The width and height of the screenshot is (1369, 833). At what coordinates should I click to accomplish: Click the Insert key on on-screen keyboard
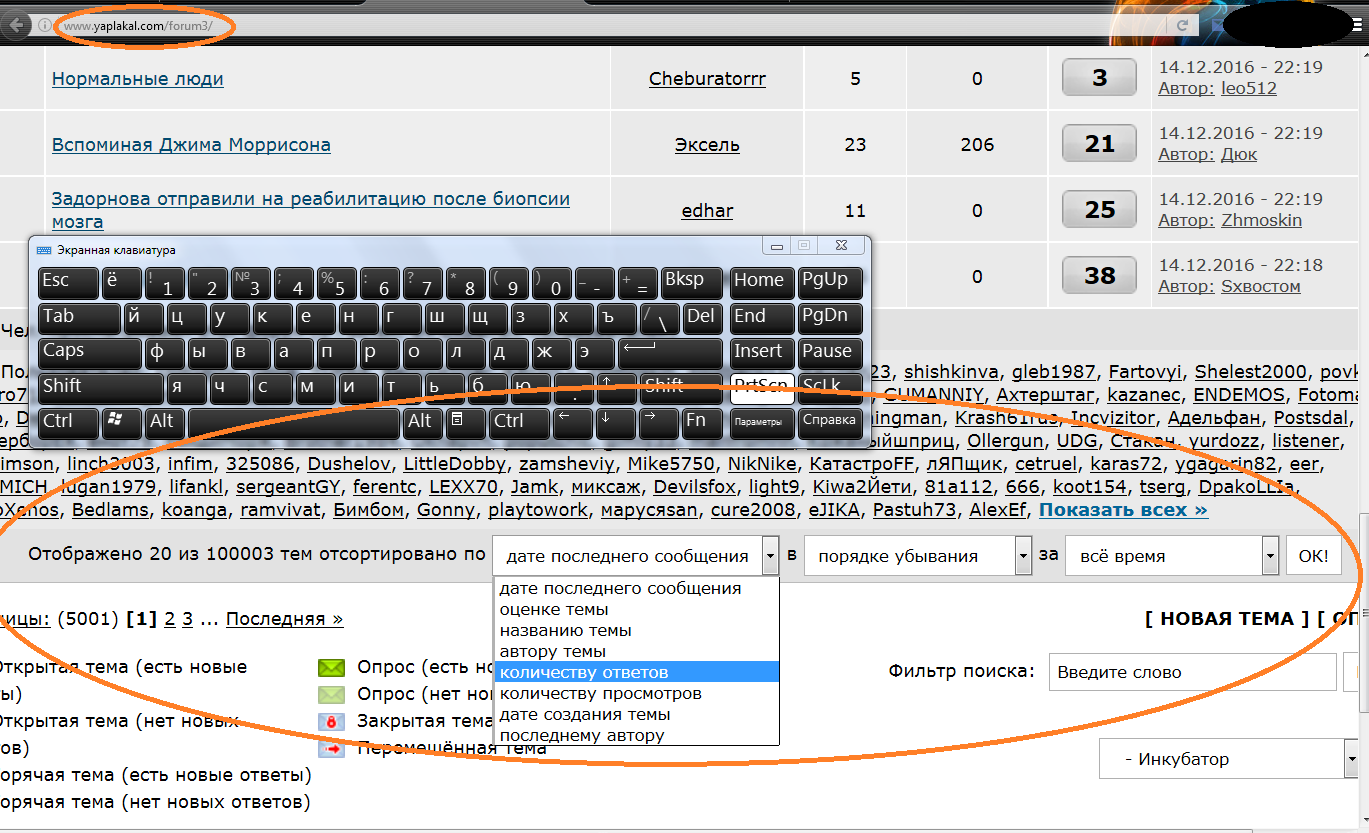point(762,353)
